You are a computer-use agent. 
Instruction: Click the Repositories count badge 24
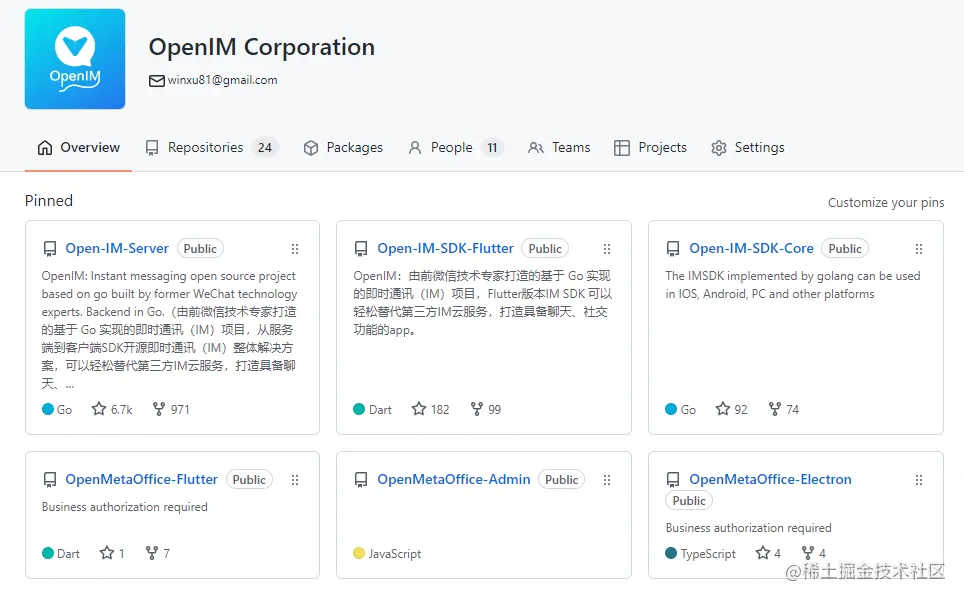[x=265, y=148]
